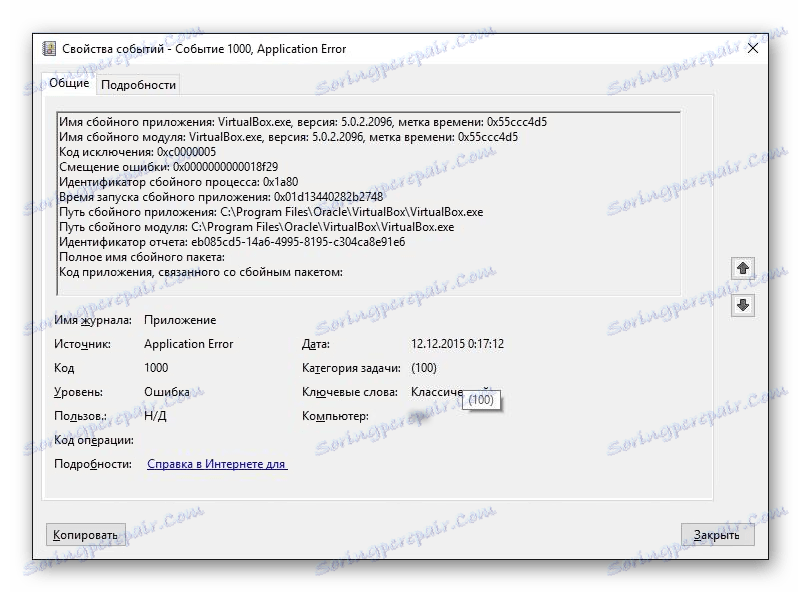
Task: Click the Пользов. label
Action: click(x=80, y=416)
